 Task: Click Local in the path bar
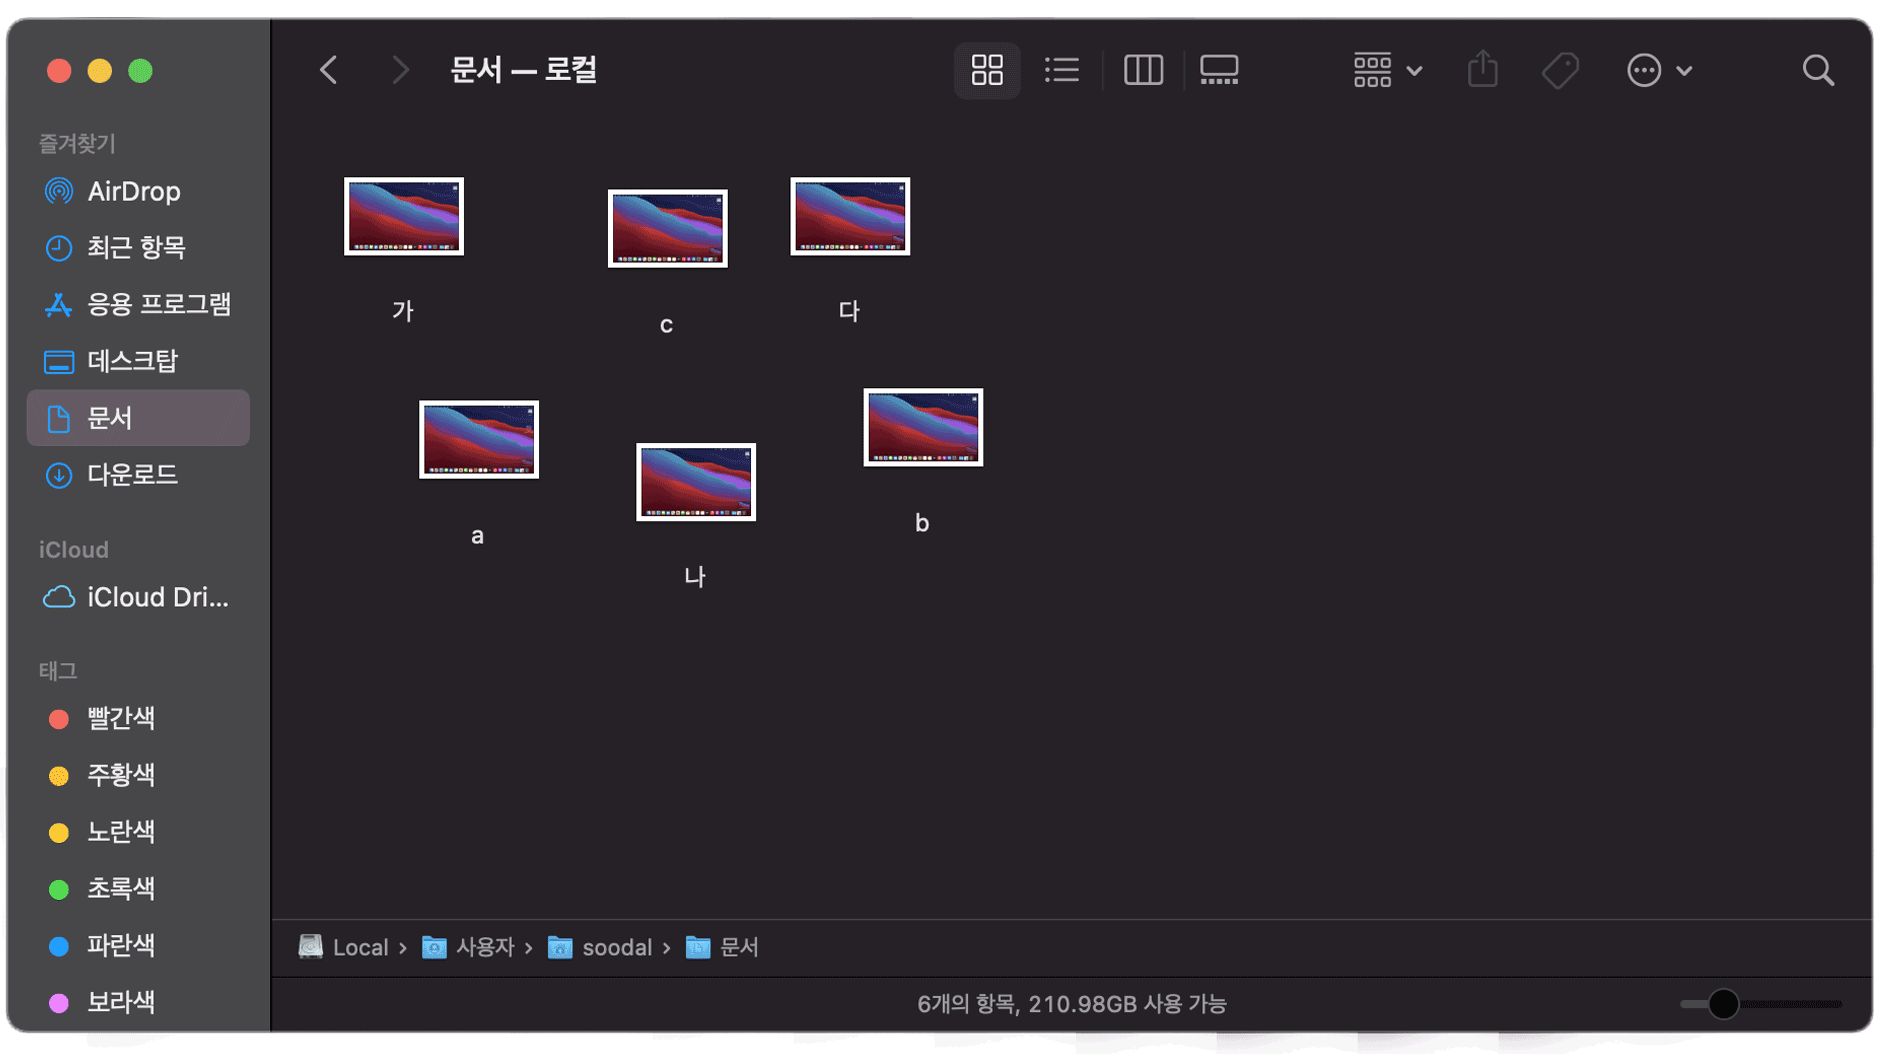click(343, 947)
